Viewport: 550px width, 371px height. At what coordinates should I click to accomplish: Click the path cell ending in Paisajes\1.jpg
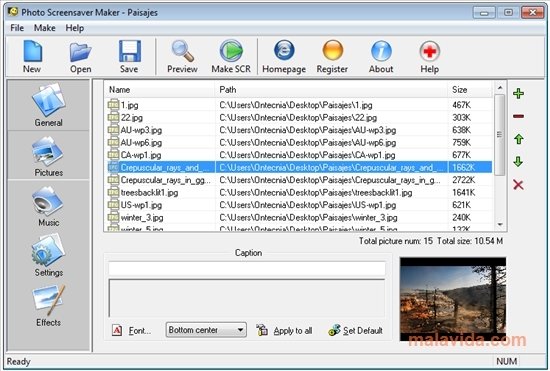(296, 105)
